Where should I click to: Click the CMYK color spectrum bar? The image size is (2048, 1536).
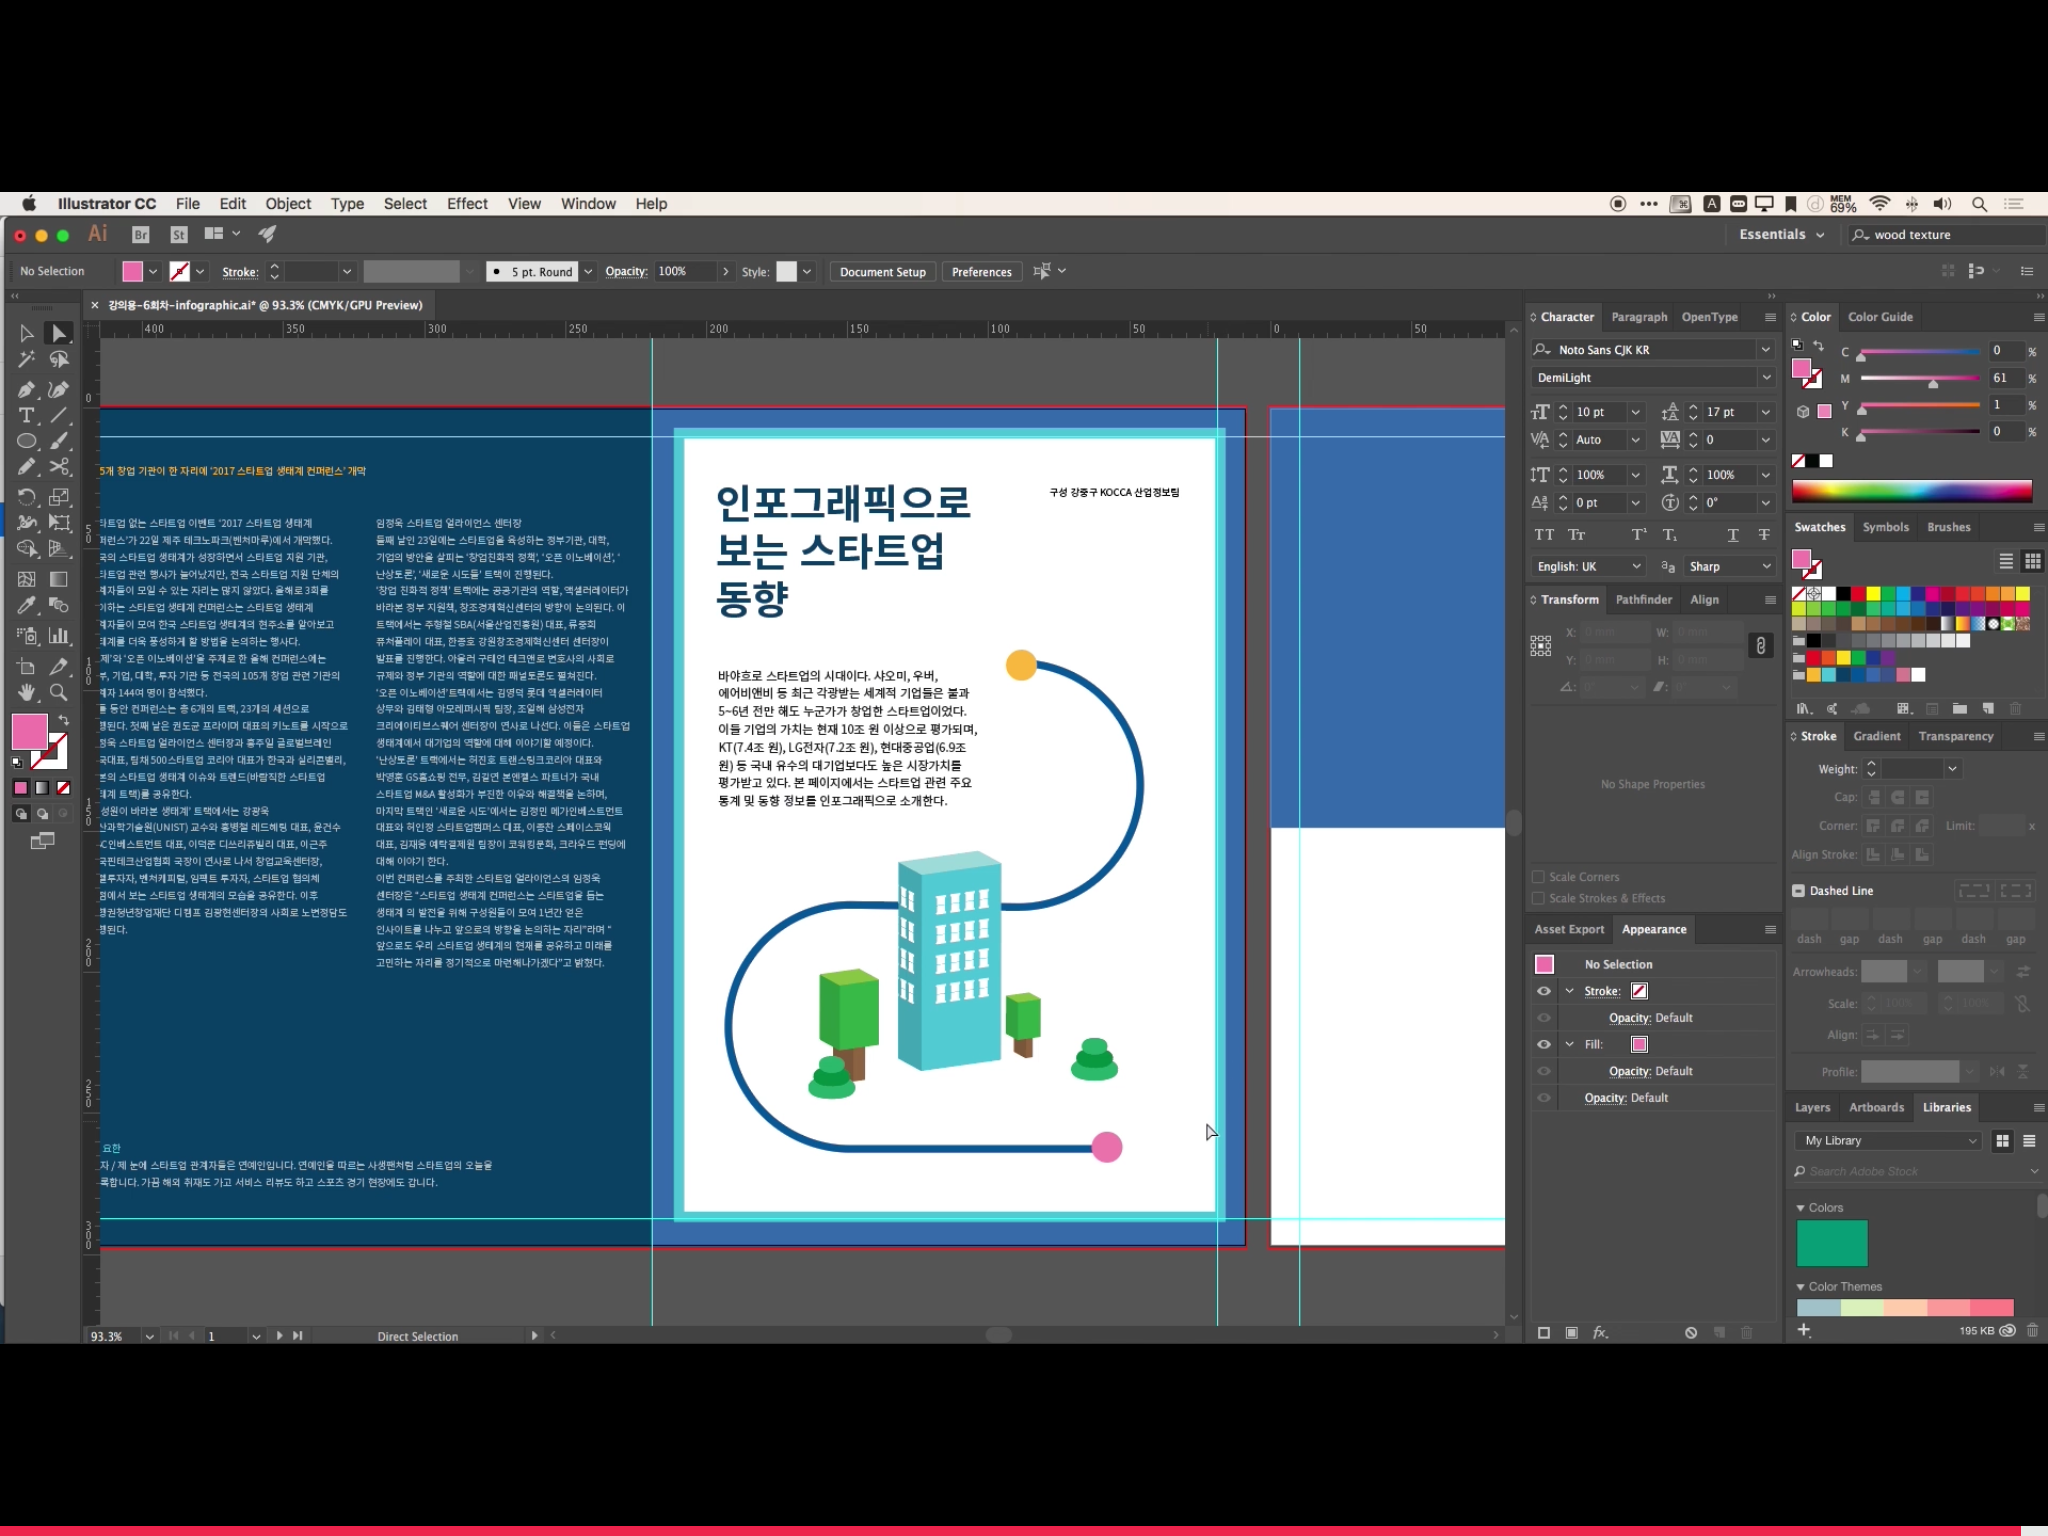(1911, 490)
